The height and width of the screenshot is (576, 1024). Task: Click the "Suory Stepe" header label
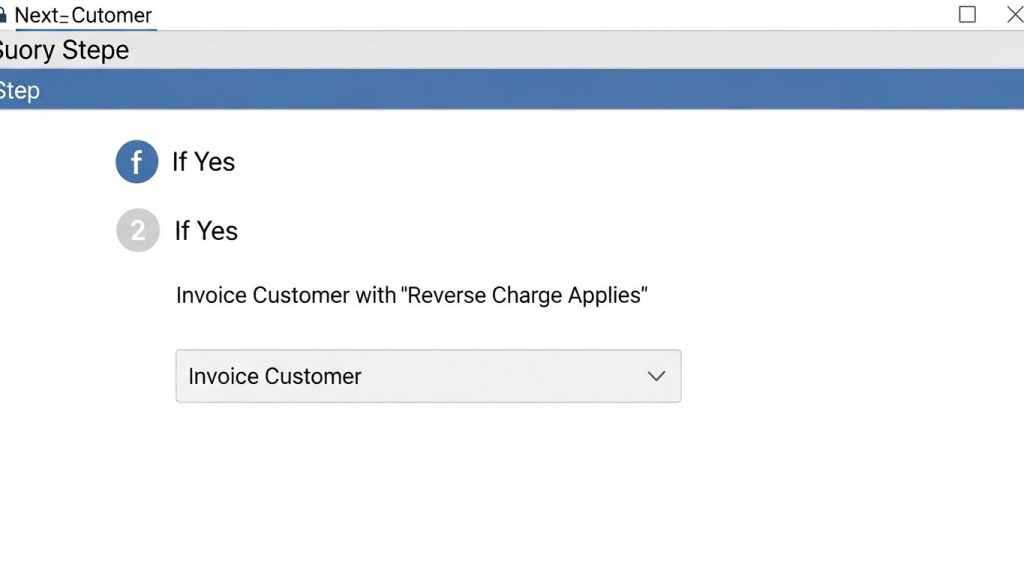[x=64, y=50]
